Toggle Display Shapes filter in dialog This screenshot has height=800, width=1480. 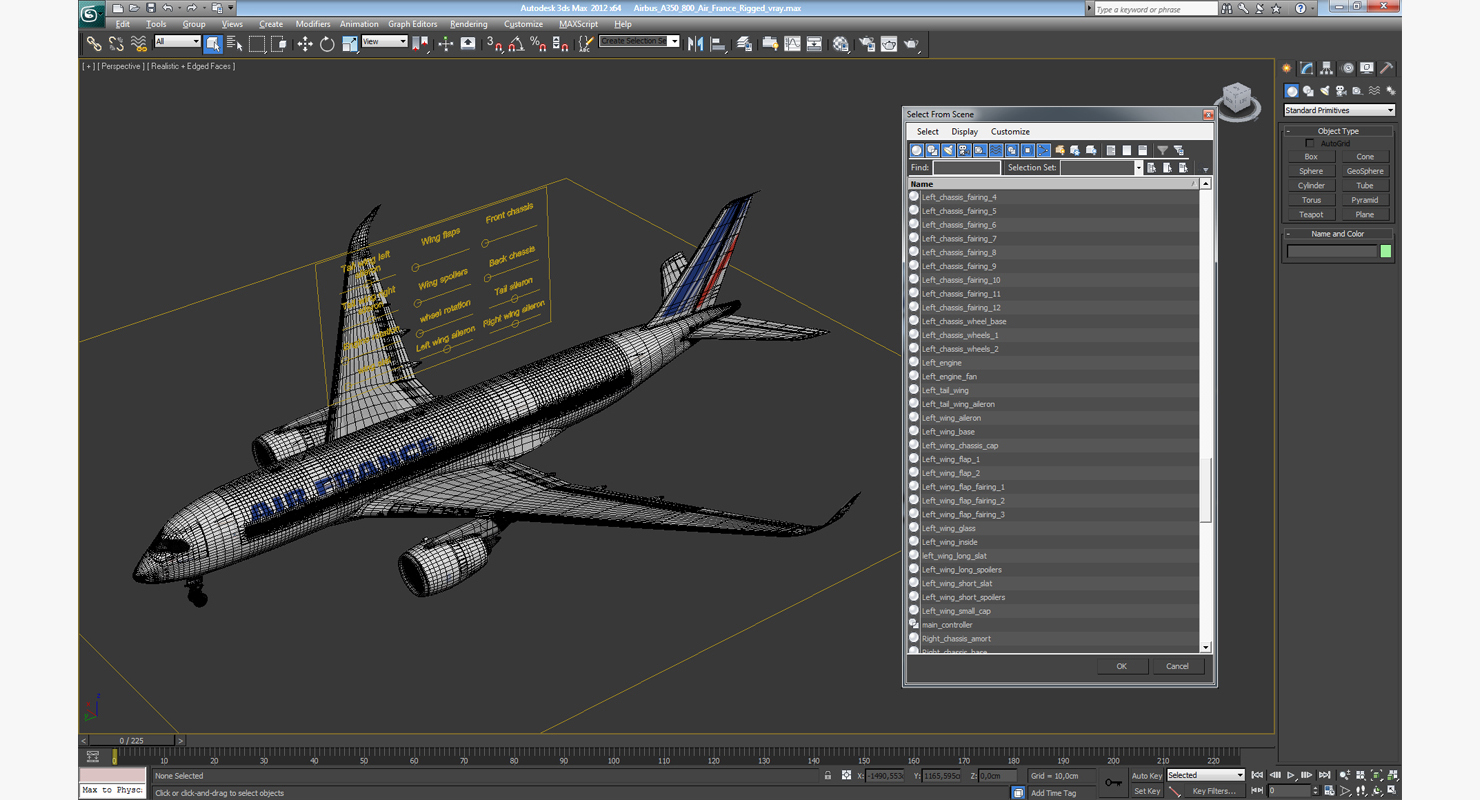point(932,150)
